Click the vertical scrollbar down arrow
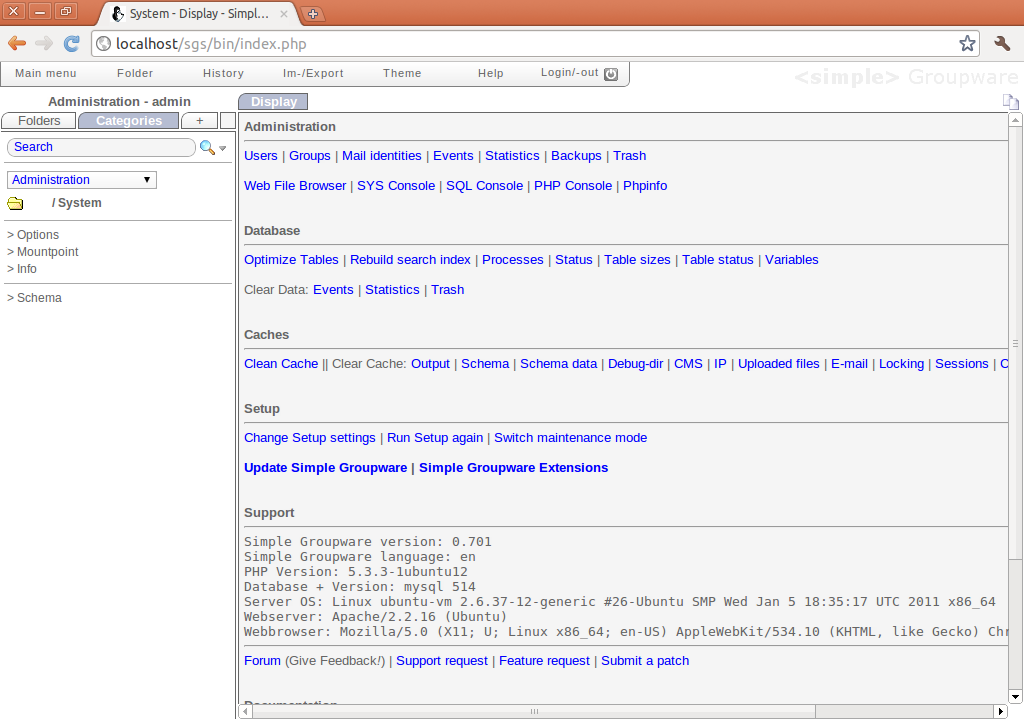 [x=1015, y=697]
